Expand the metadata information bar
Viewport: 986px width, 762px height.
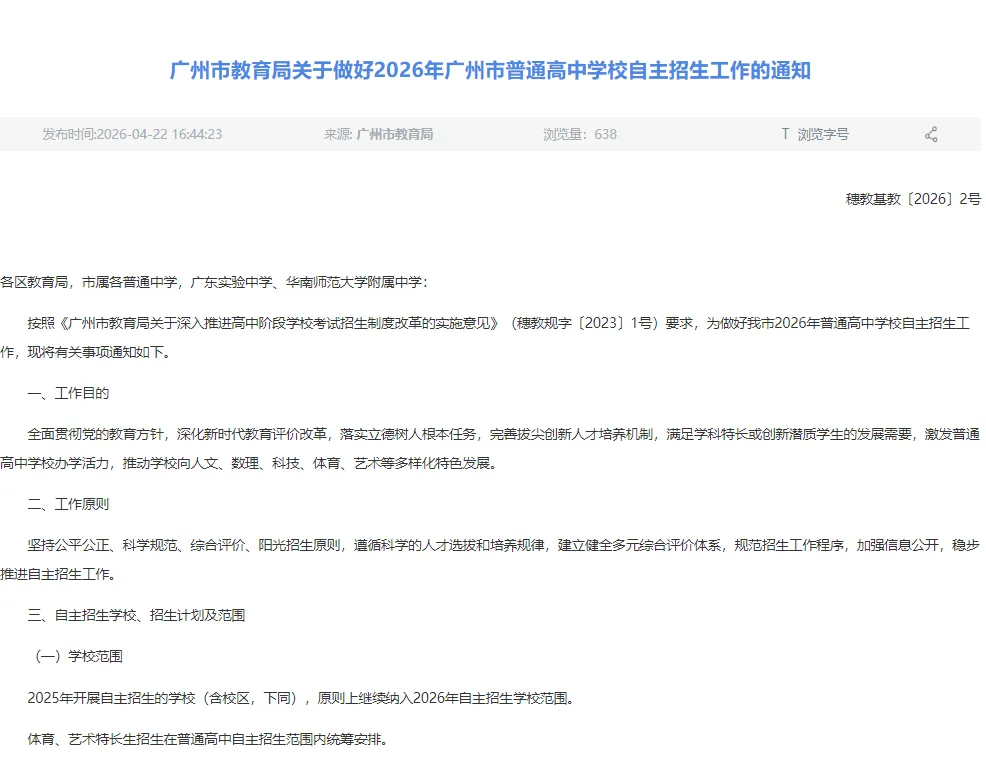tap(493, 133)
